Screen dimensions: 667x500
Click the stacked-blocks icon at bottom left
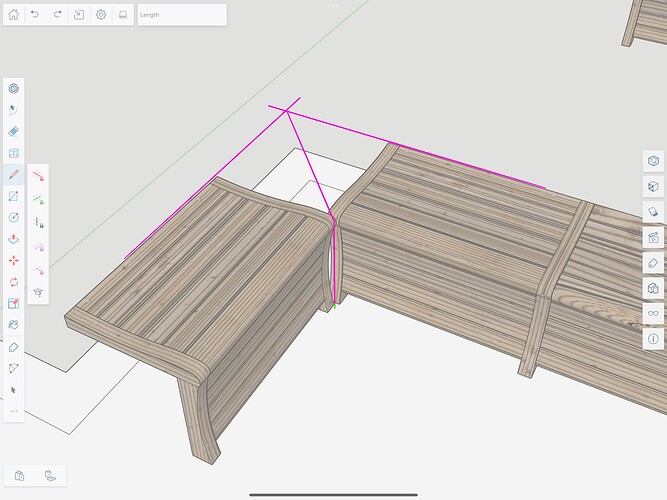pos(50,475)
